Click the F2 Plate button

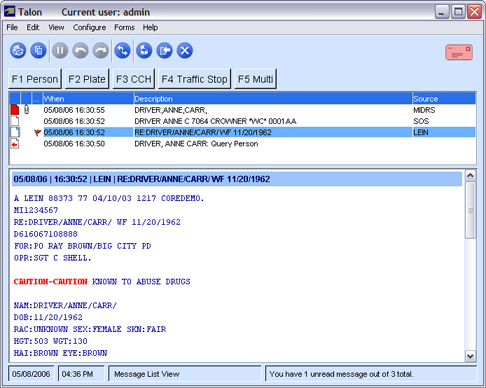click(x=87, y=79)
